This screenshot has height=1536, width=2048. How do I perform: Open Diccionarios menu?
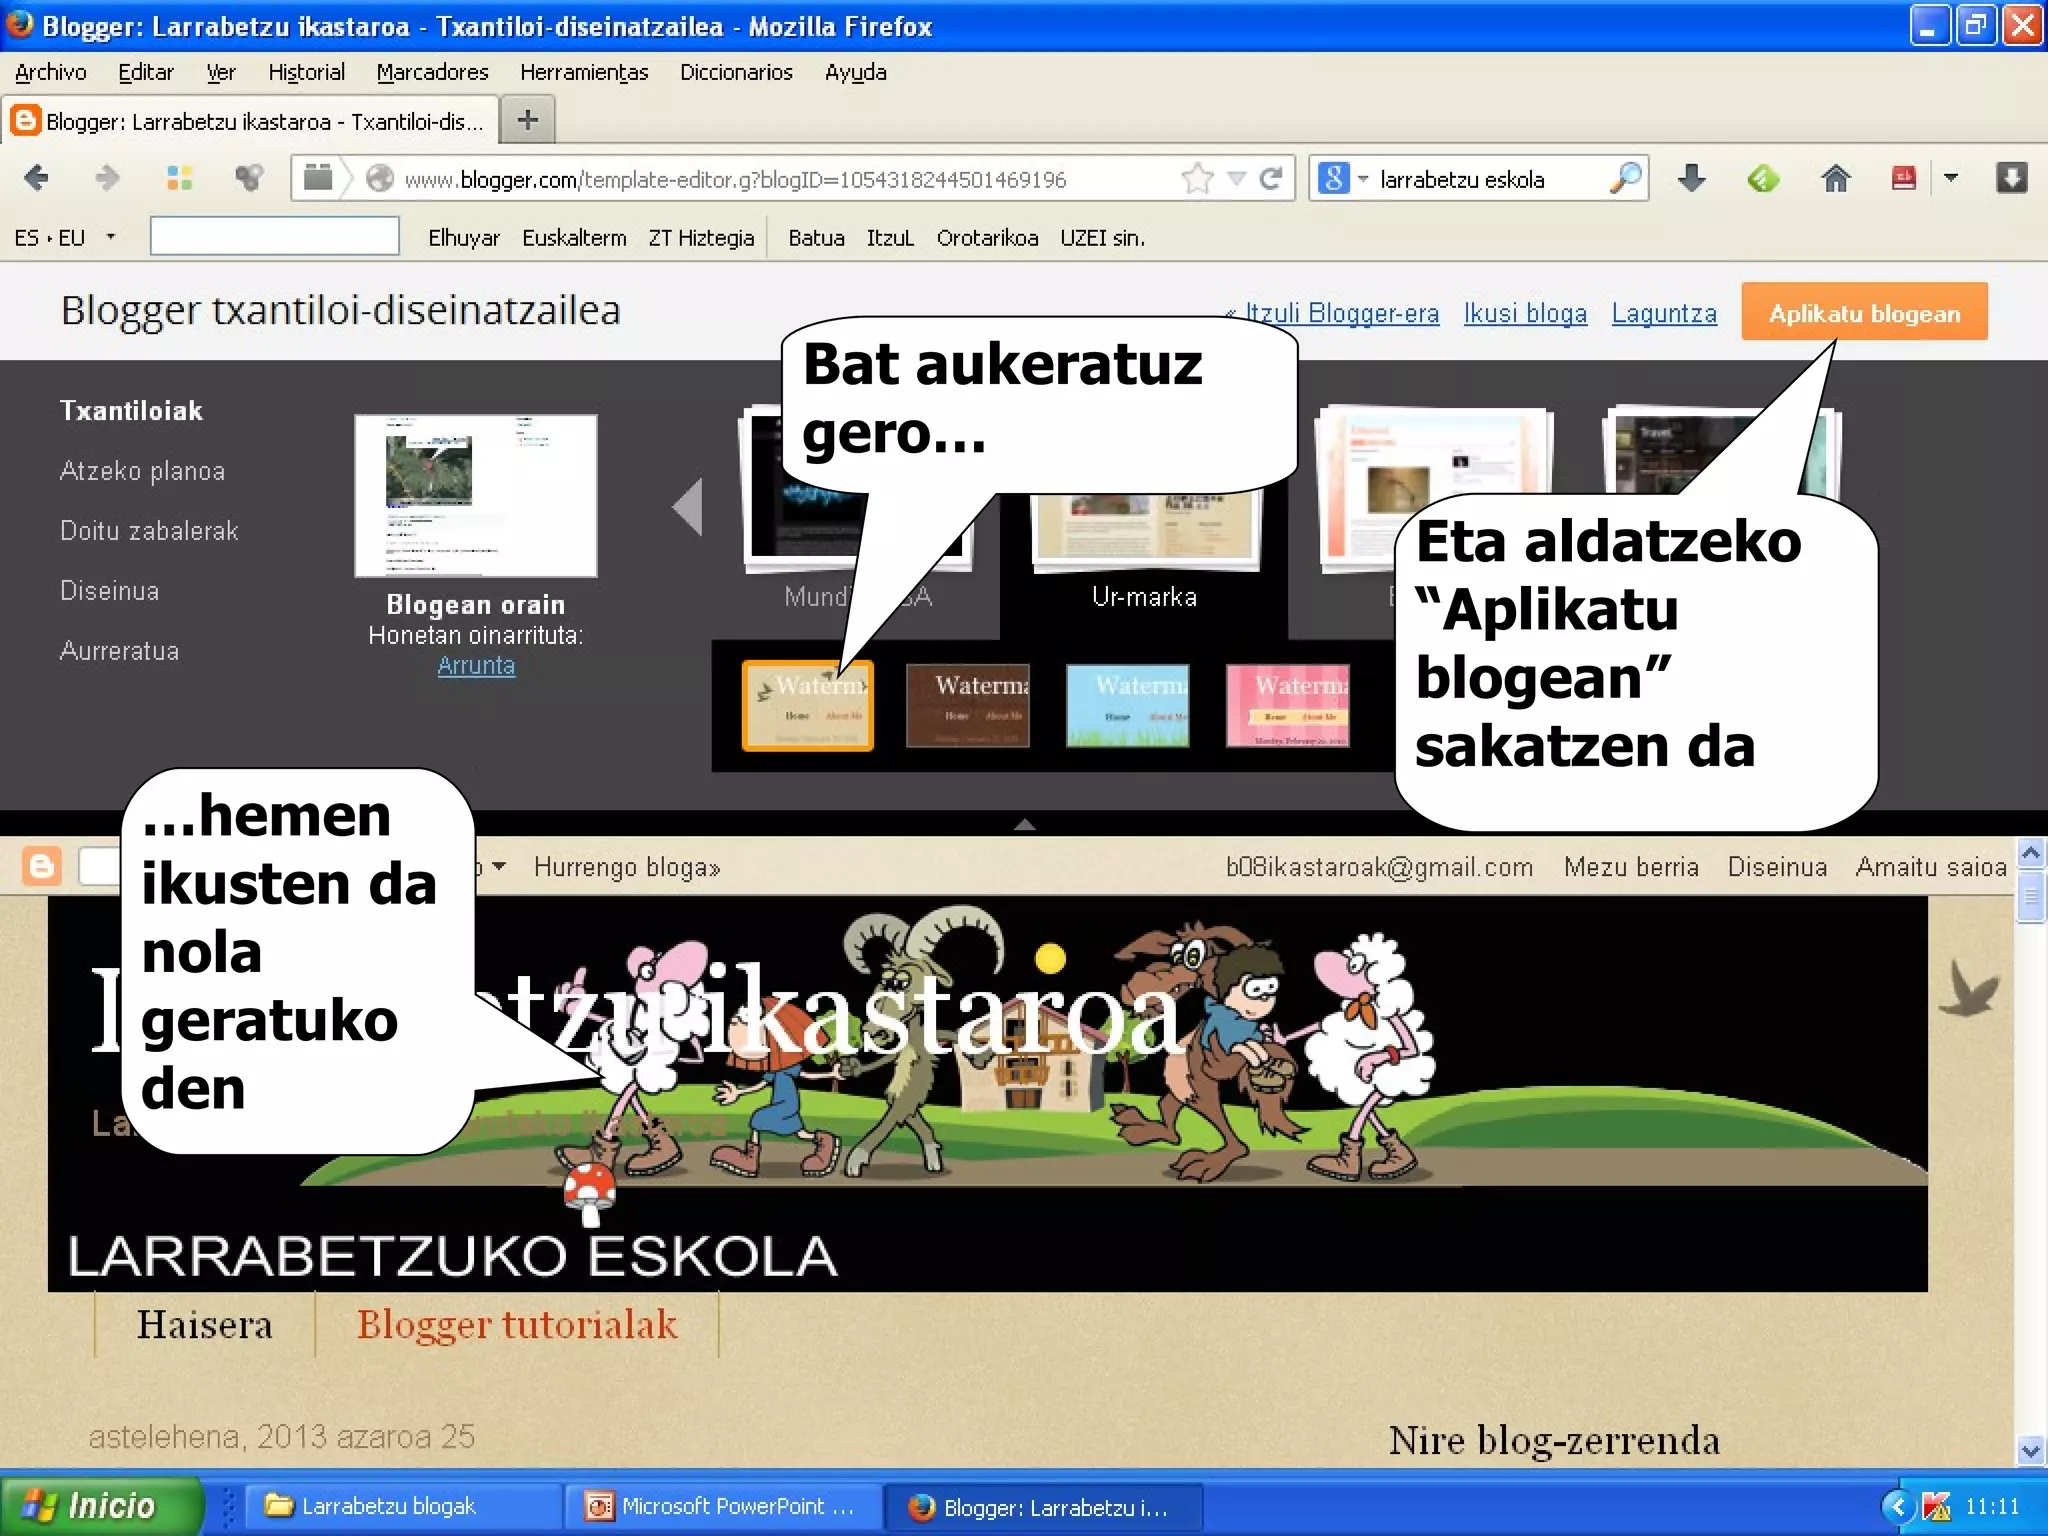pyautogui.click(x=736, y=72)
